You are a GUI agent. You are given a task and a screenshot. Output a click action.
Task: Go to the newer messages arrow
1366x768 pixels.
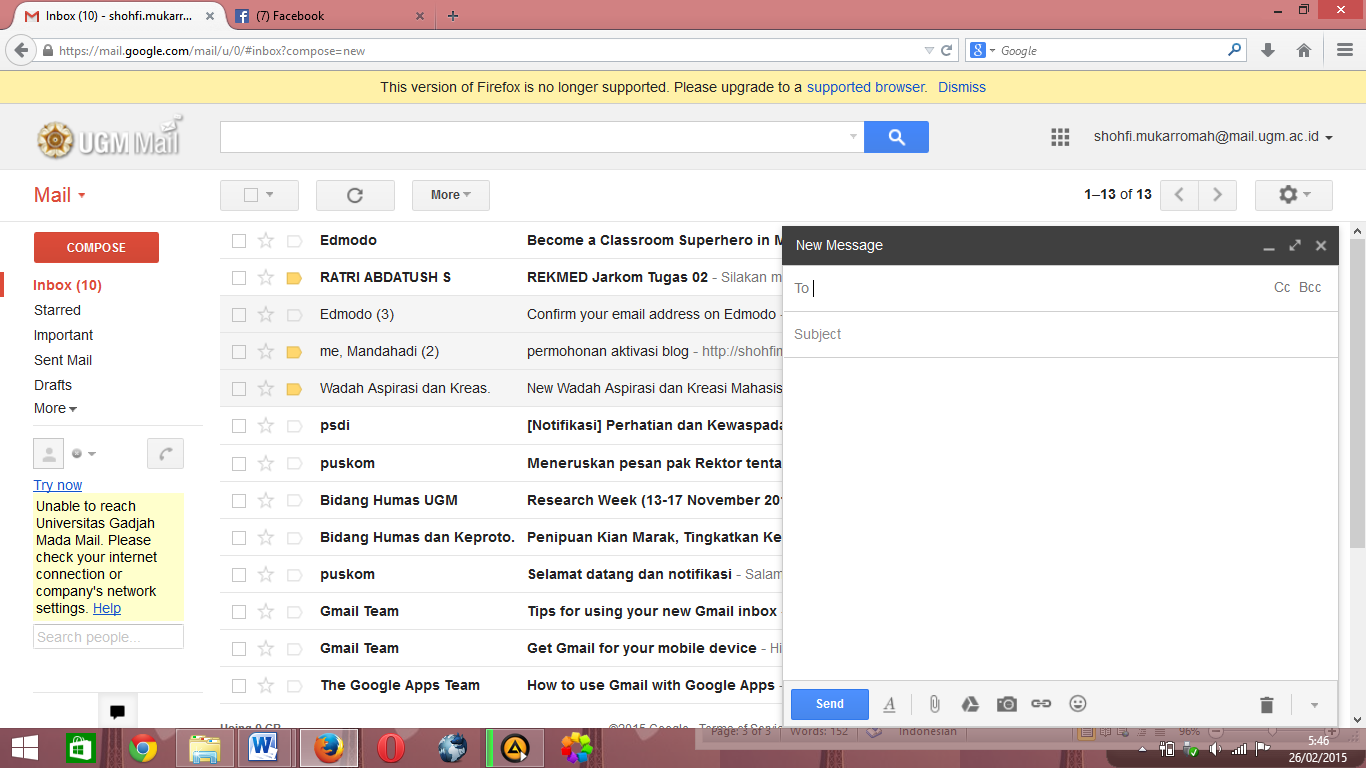pyautogui.click(x=1179, y=195)
